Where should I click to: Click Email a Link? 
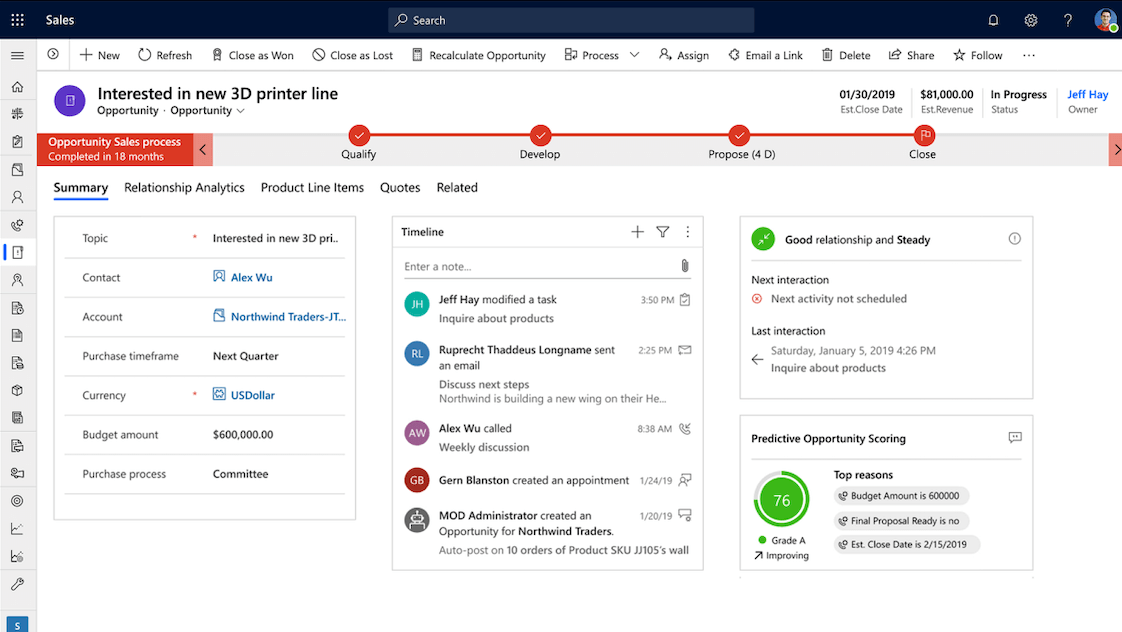(x=765, y=55)
